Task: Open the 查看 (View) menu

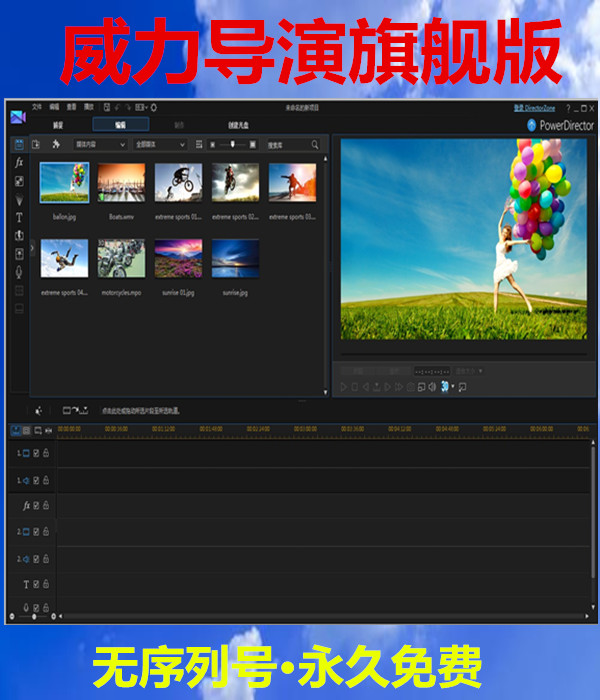Action: (x=71, y=107)
